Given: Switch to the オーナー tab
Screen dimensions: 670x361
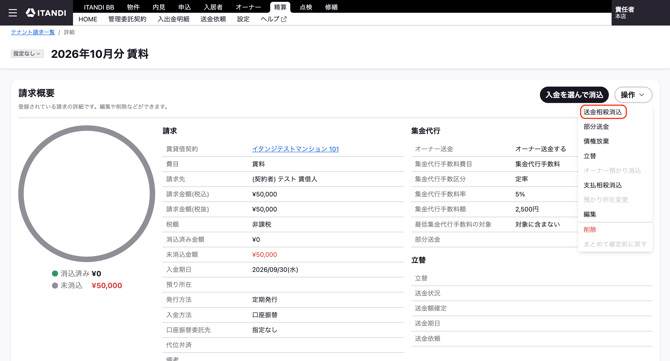Looking at the screenshot, I should (248, 7).
